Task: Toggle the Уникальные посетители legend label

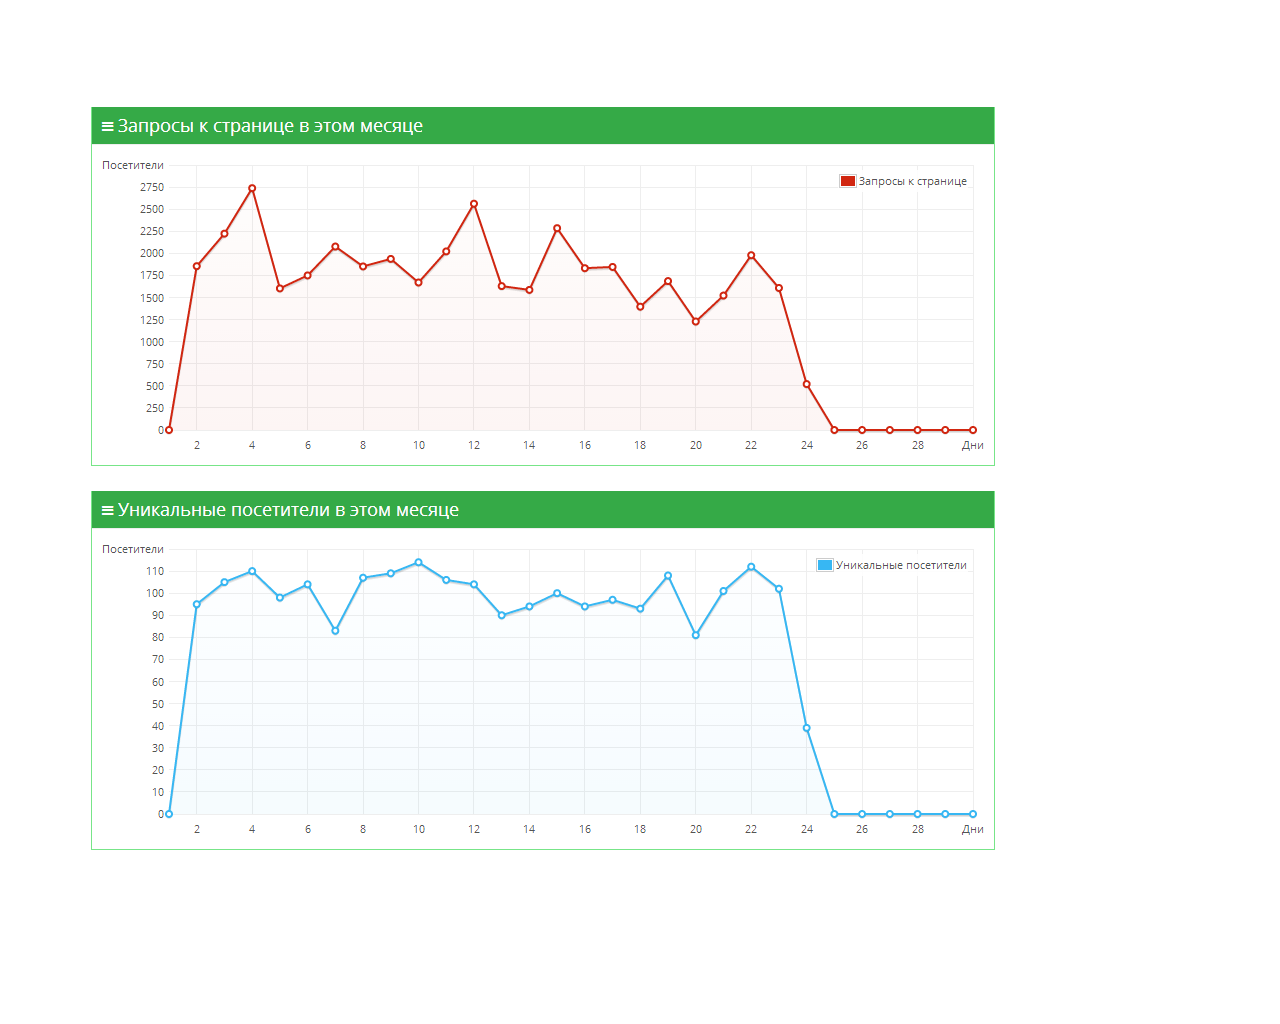Action: tap(901, 565)
